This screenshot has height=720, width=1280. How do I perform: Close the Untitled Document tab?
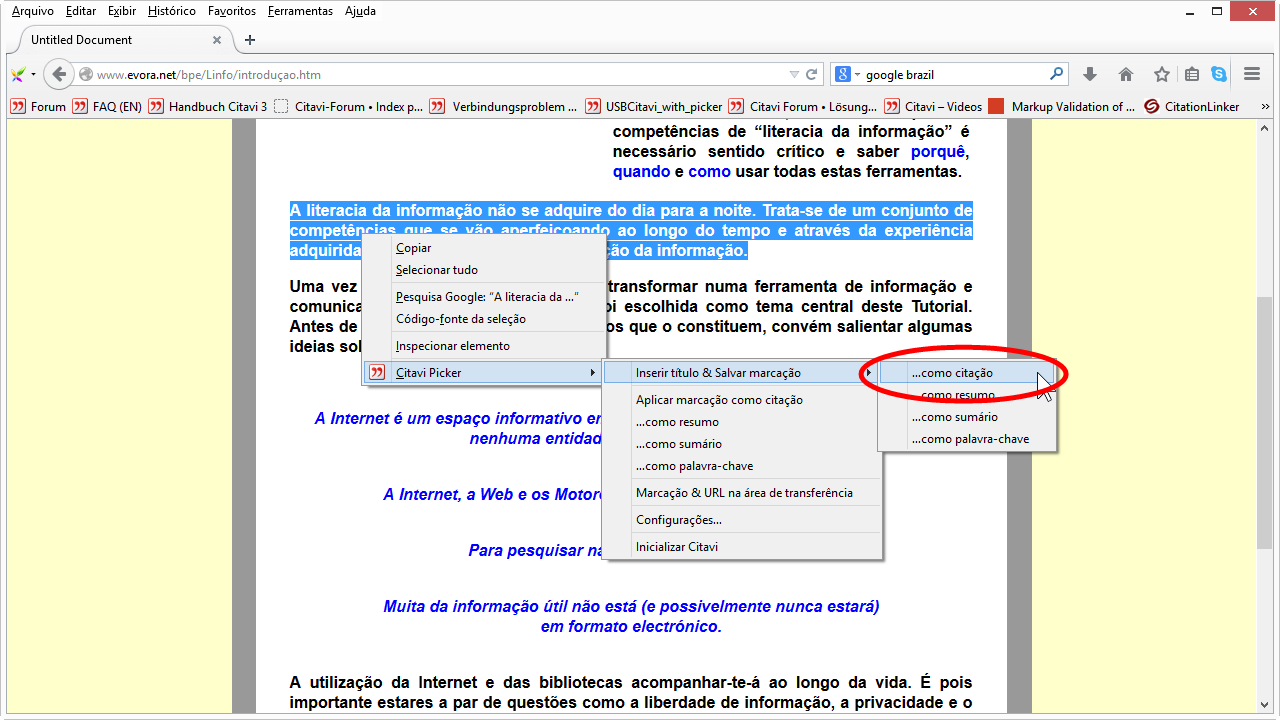[217, 40]
